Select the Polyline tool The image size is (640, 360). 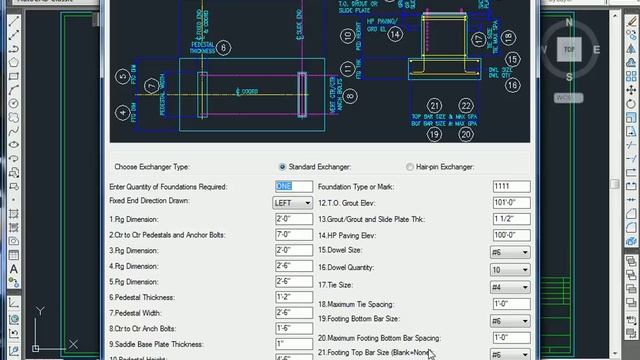13,49
